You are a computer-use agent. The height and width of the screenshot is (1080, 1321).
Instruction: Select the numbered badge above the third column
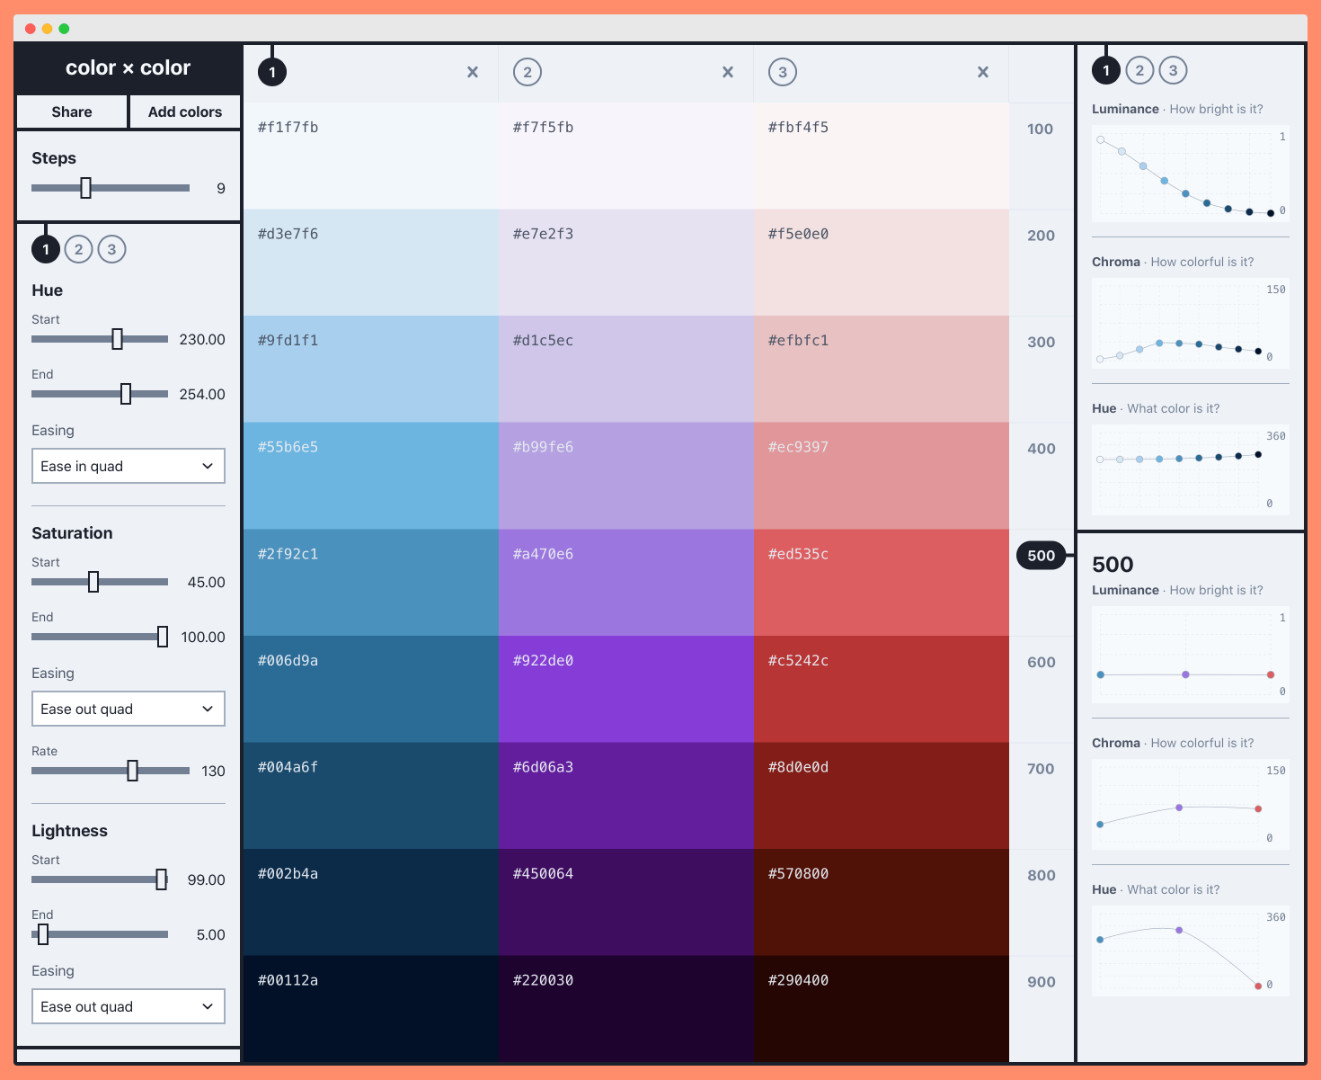782,71
